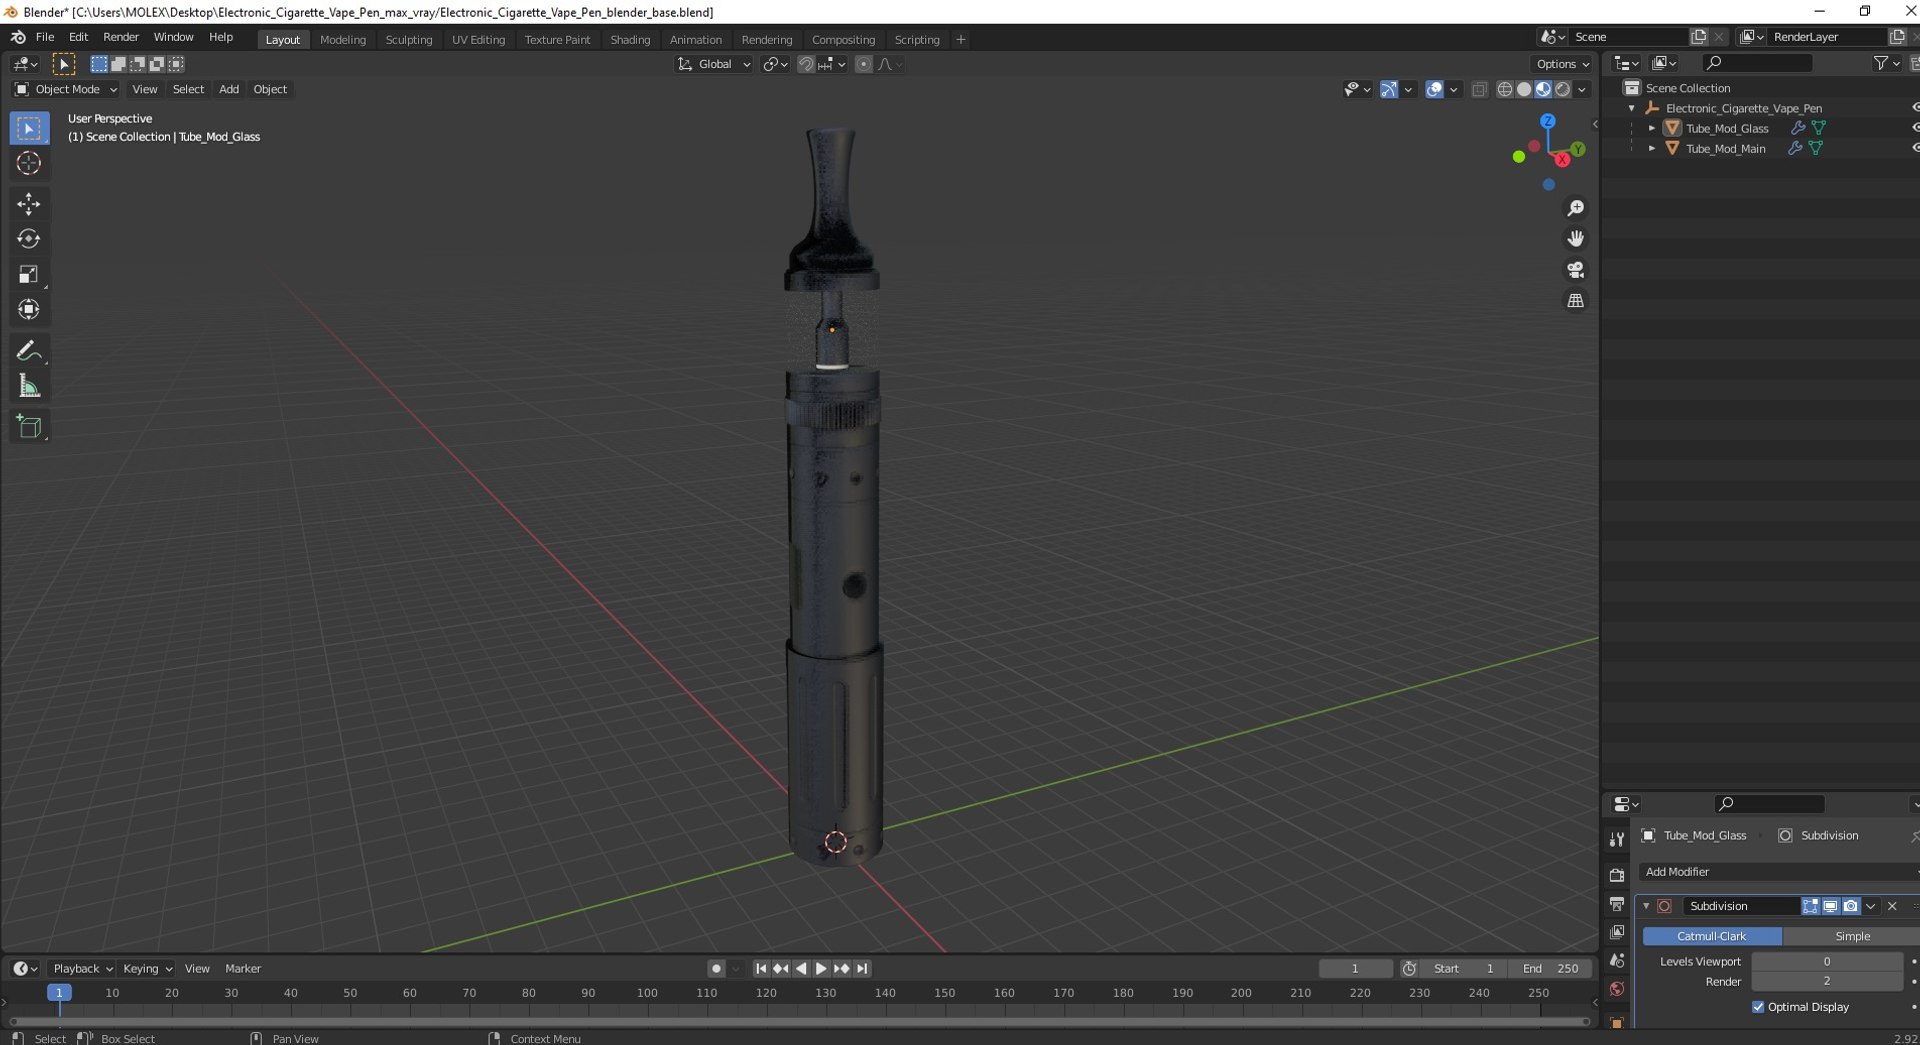This screenshot has width=1920, height=1045.
Task: Click the pan view hand icon
Action: click(1576, 239)
